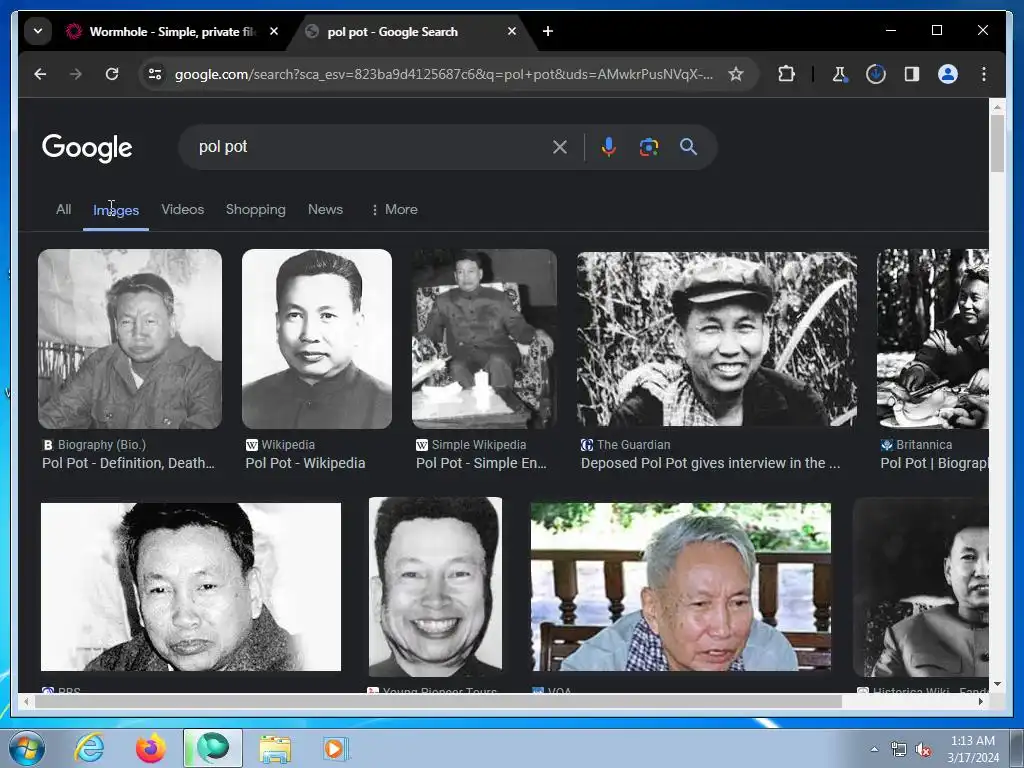View site information icon in address bar
This screenshot has height=768, width=1024.
pos(155,74)
